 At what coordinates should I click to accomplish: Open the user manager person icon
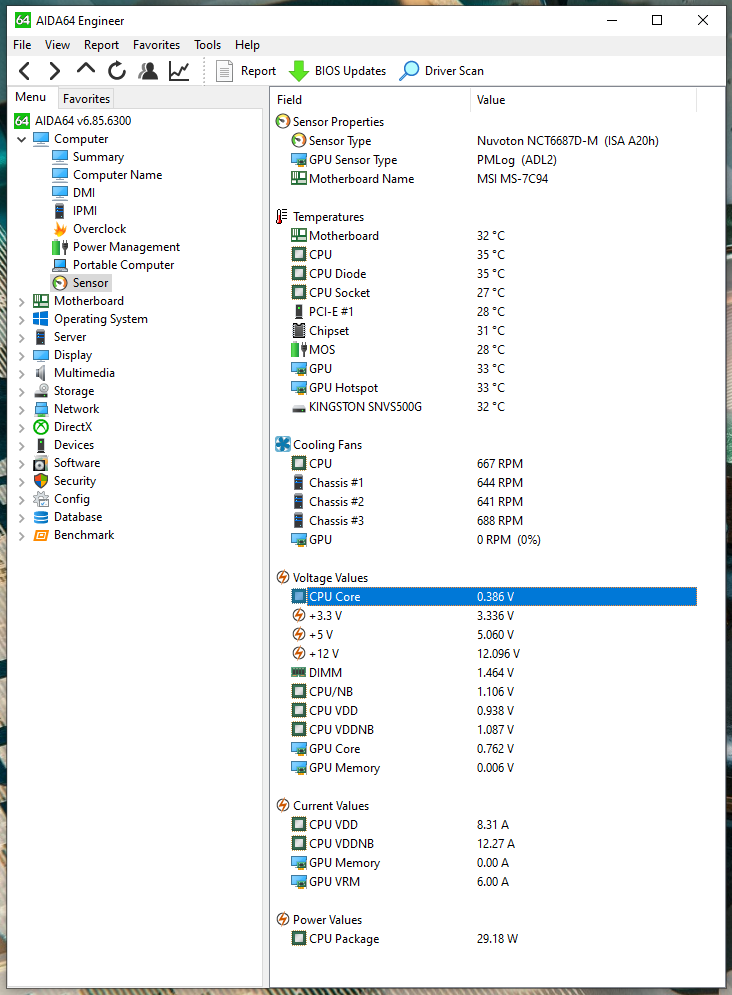148,70
